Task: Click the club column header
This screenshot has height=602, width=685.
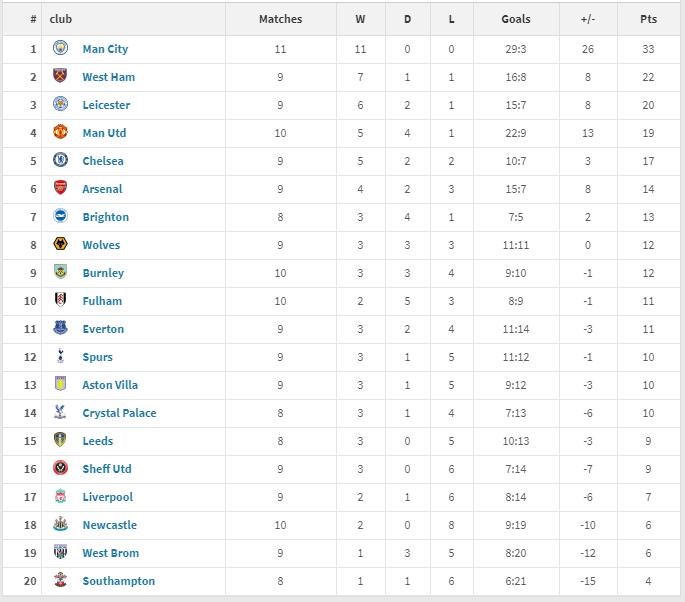Action: (x=61, y=19)
